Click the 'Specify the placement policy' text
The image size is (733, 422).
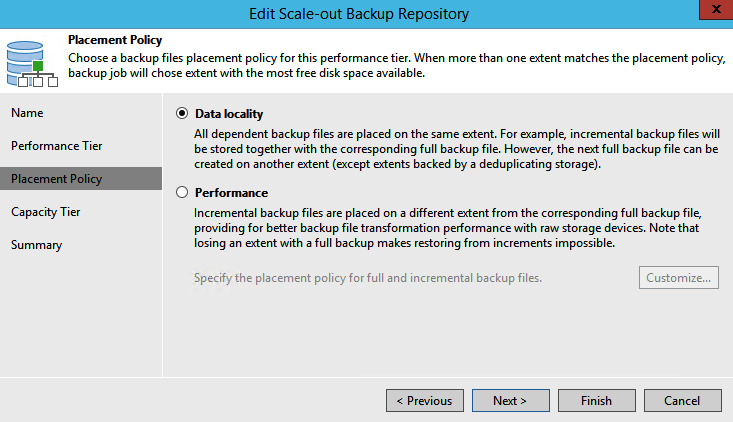click(x=368, y=278)
